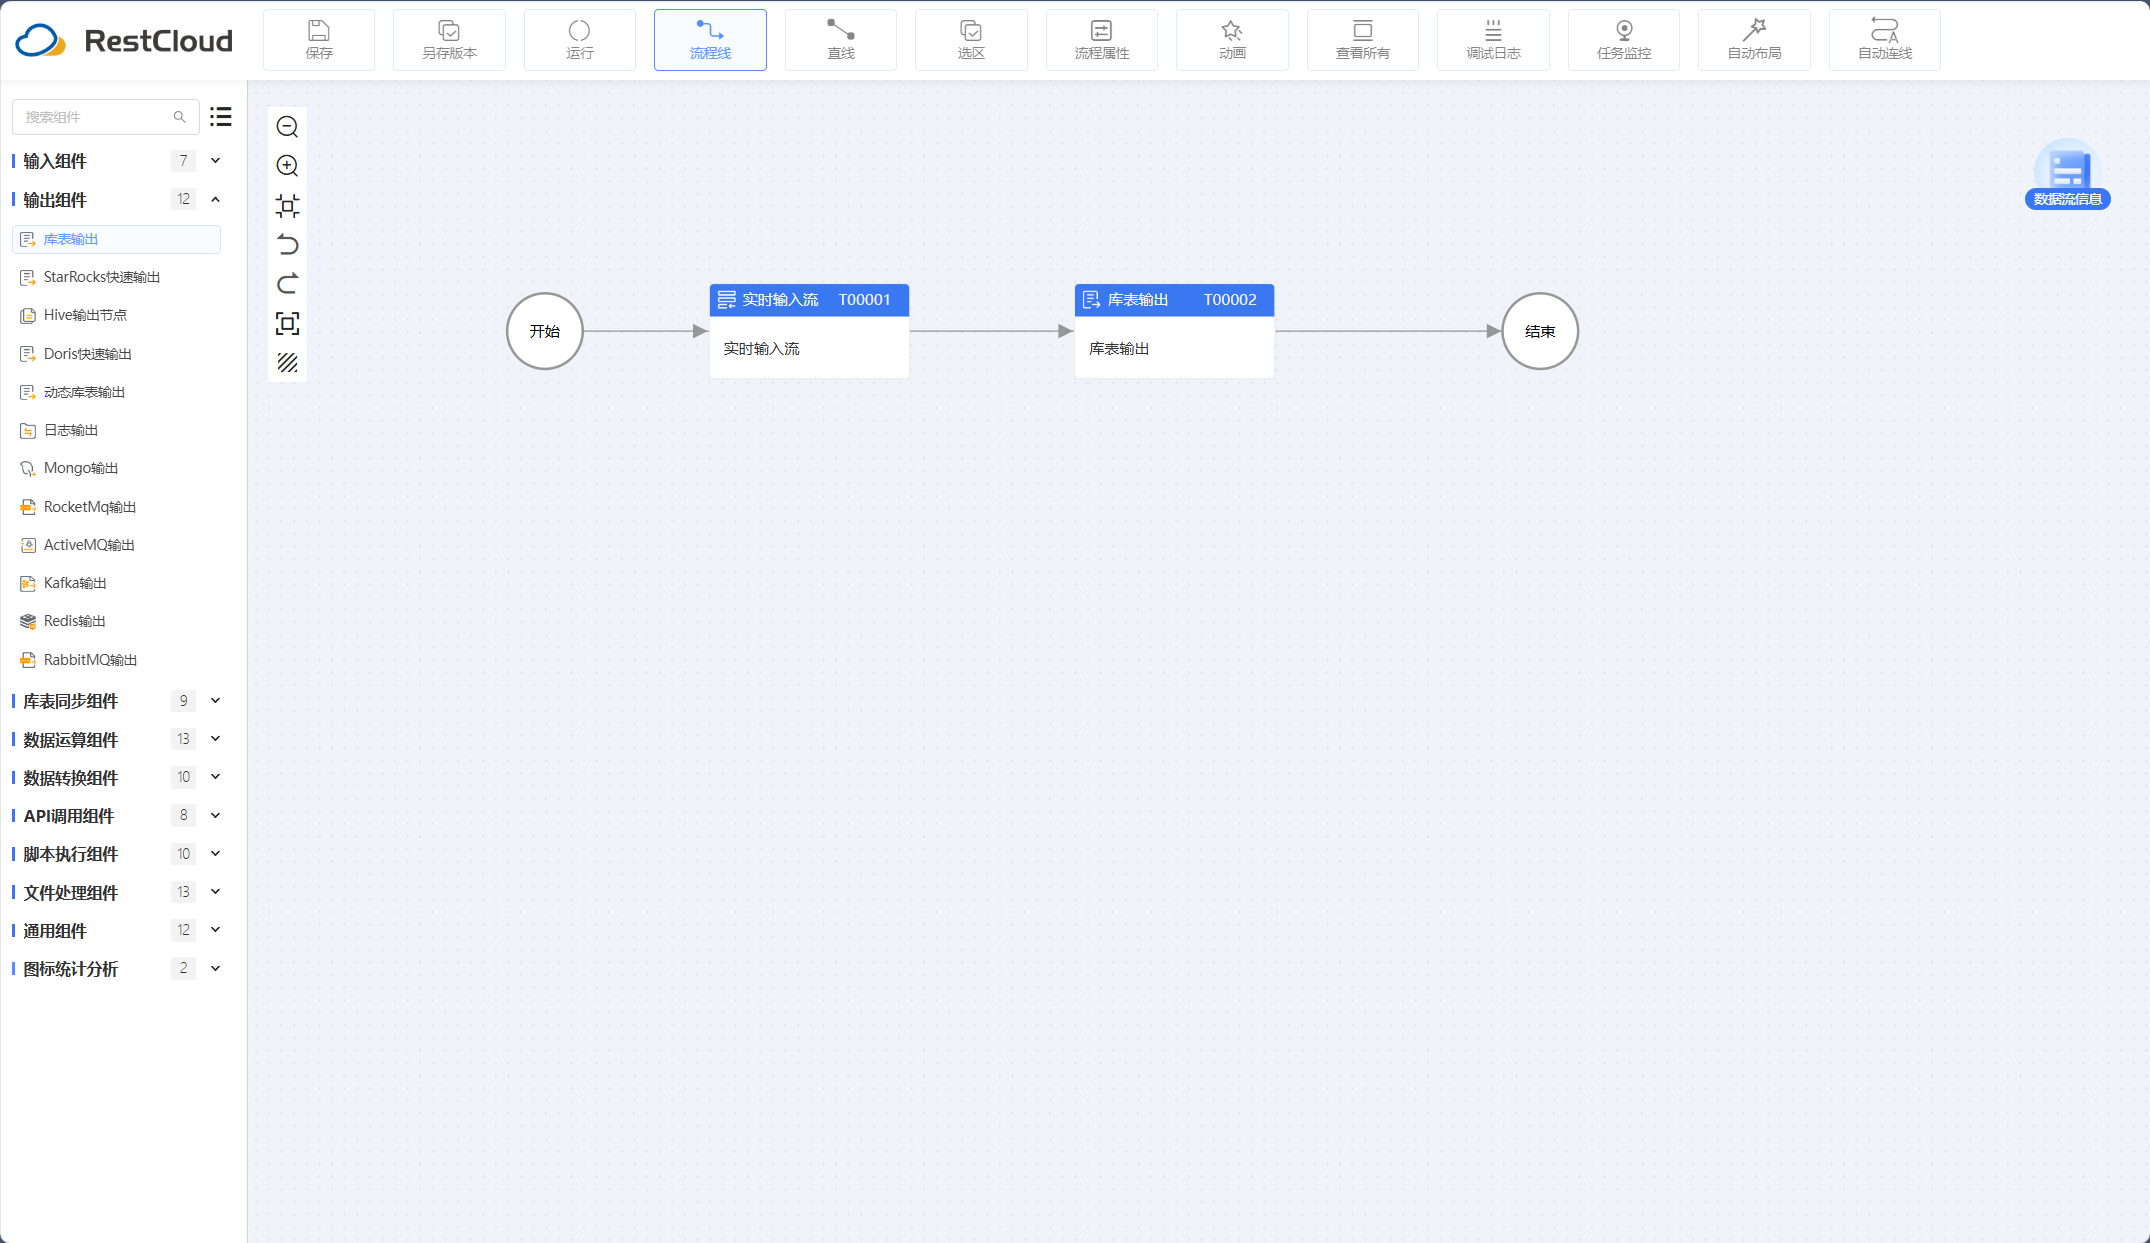Apply 自动布局 auto layout
Viewport: 2150px width, 1243px height.
pyautogui.click(x=1754, y=40)
